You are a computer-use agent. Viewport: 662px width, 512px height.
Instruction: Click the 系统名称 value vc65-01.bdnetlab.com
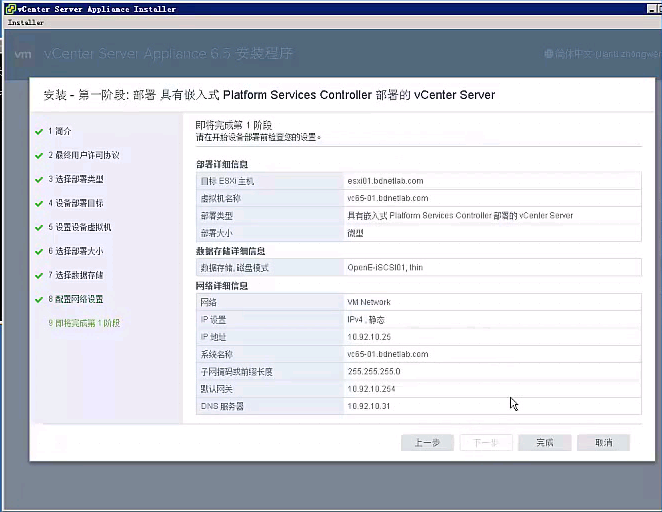point(388,354)
